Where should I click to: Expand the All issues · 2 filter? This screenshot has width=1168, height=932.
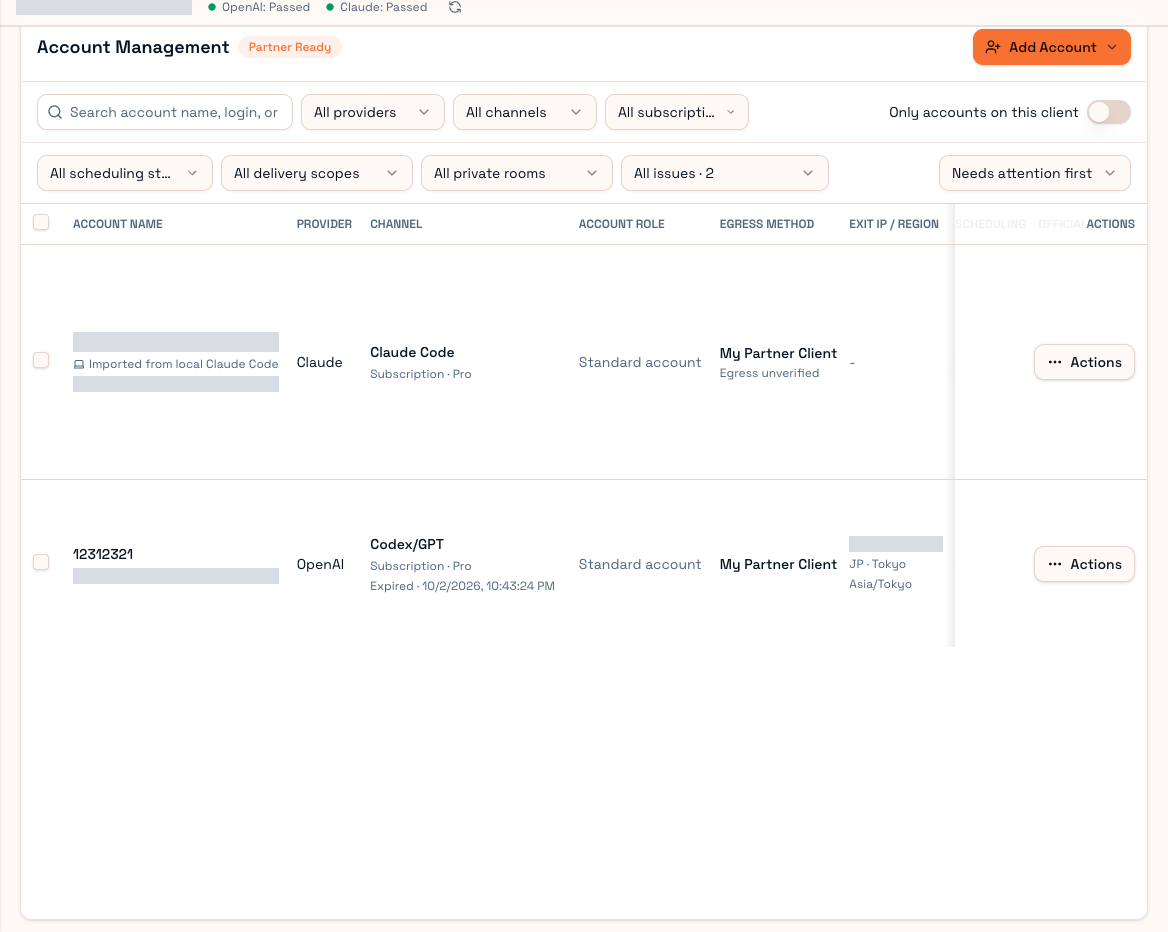724,174
